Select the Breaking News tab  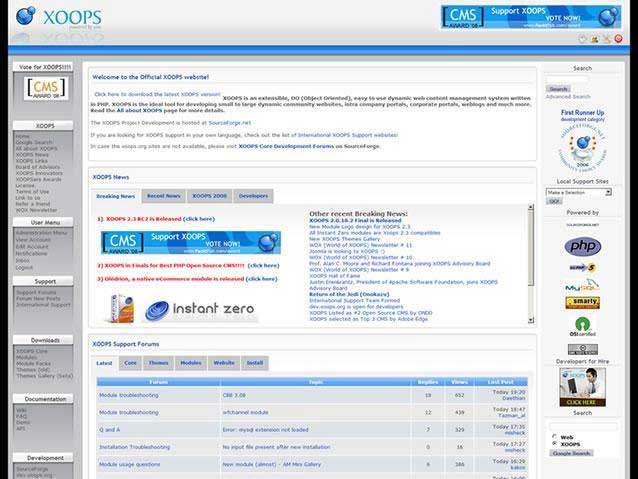click(x=116, y=196)
